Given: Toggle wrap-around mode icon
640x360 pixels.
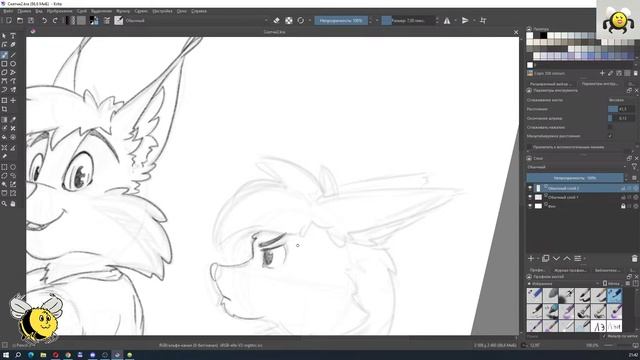Looking at the screenshot, I should [483, 20].
